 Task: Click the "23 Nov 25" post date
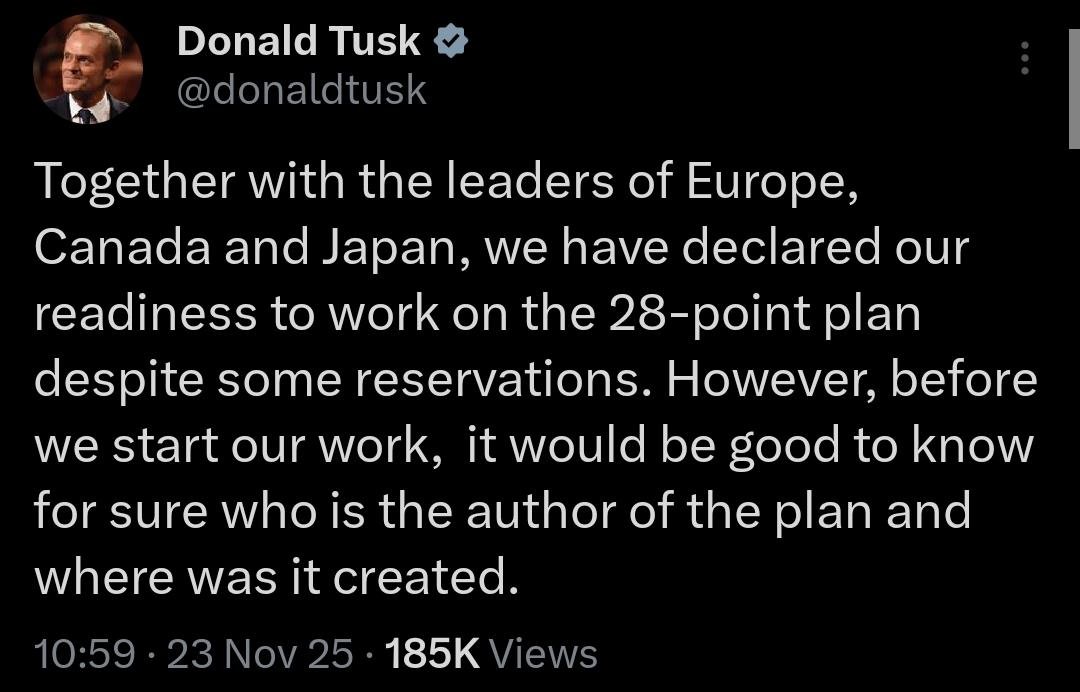[260, 654]
